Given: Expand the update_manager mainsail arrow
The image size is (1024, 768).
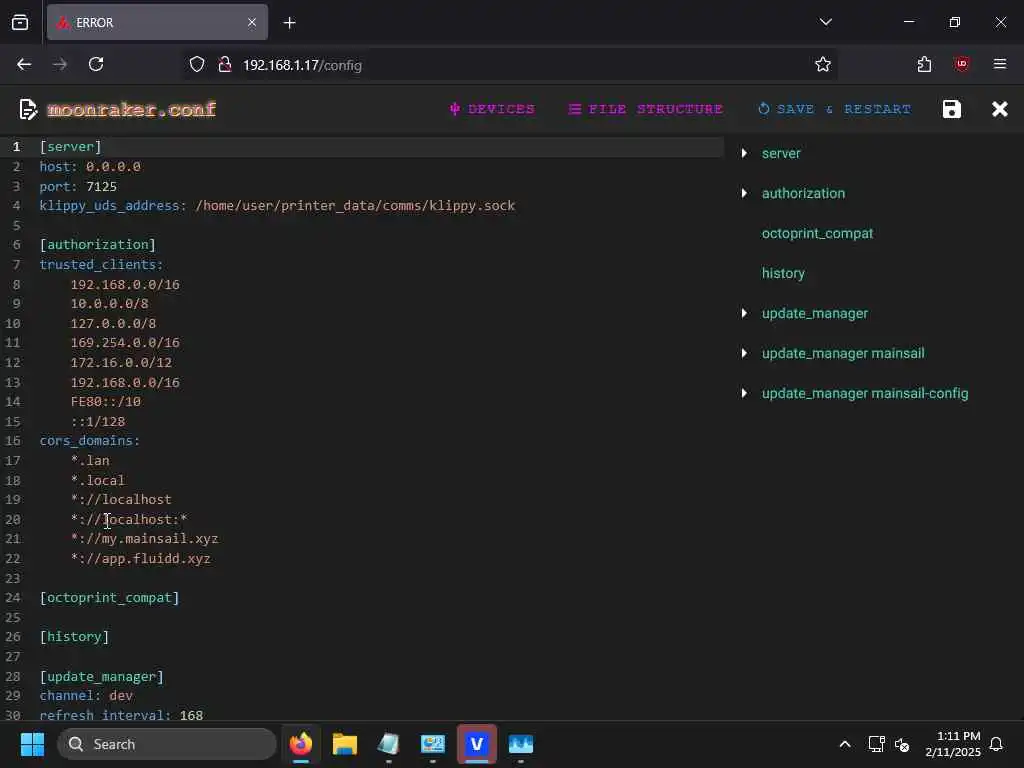Looking at the screenshot, I should pos(744,353).
